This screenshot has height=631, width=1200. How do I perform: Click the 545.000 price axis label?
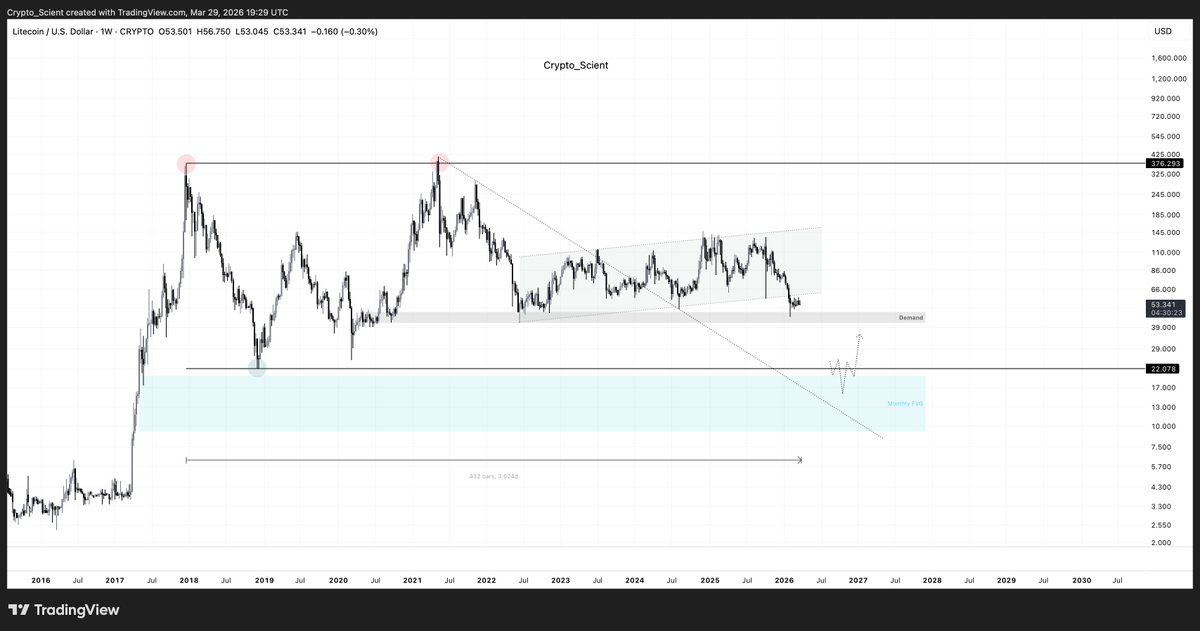click(1166, 136)
